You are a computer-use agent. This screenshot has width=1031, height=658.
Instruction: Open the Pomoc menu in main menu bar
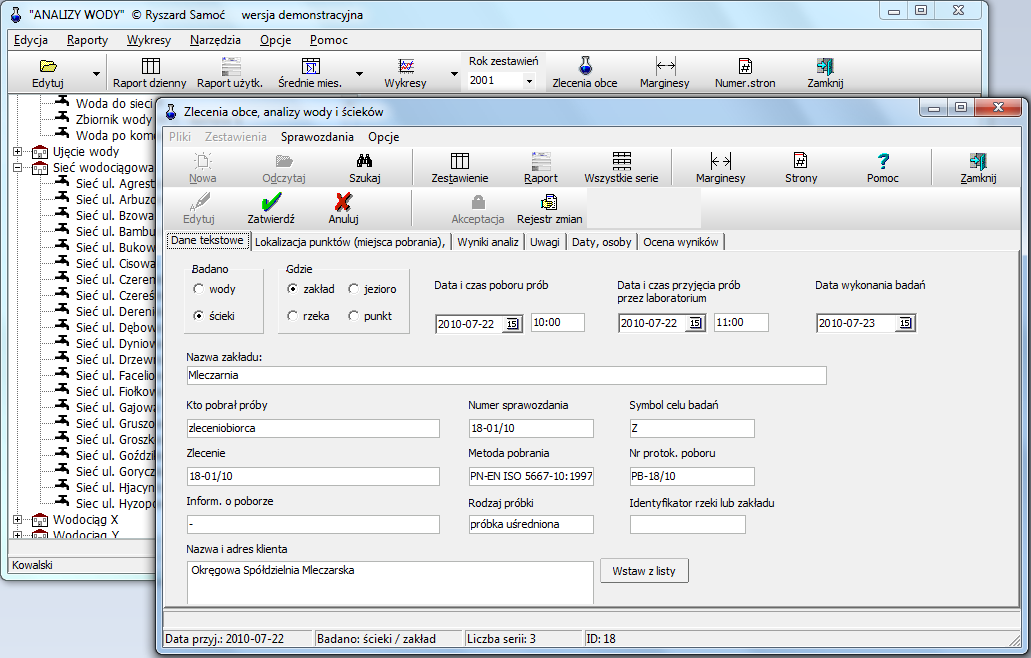coord(329,40)
